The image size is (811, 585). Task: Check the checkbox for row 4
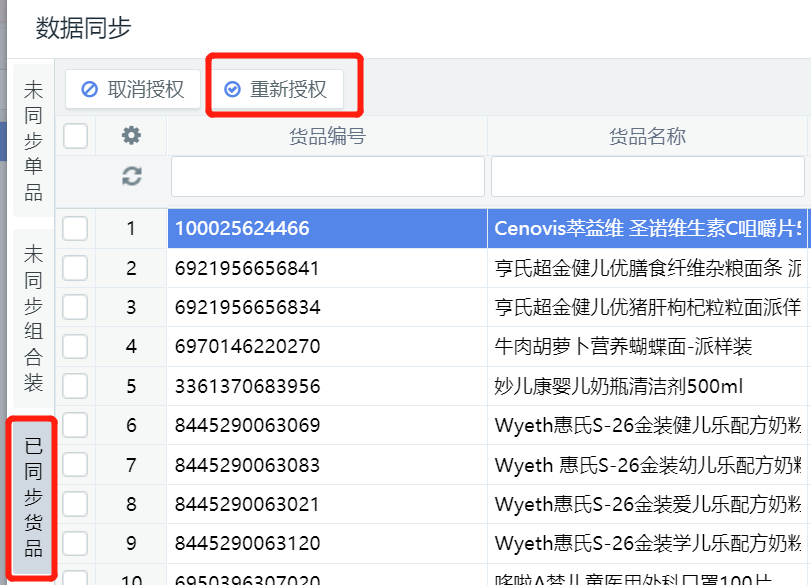pyautogui.click(x=76, y=346)
